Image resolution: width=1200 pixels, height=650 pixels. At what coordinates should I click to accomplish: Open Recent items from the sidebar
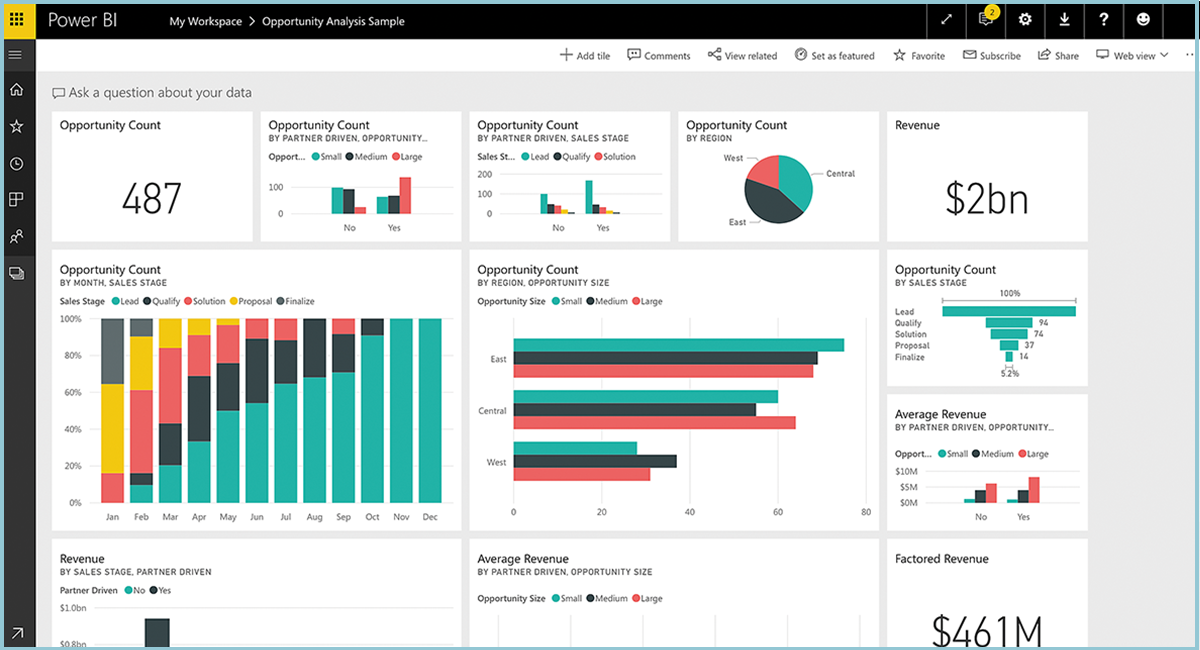point(16,162)
